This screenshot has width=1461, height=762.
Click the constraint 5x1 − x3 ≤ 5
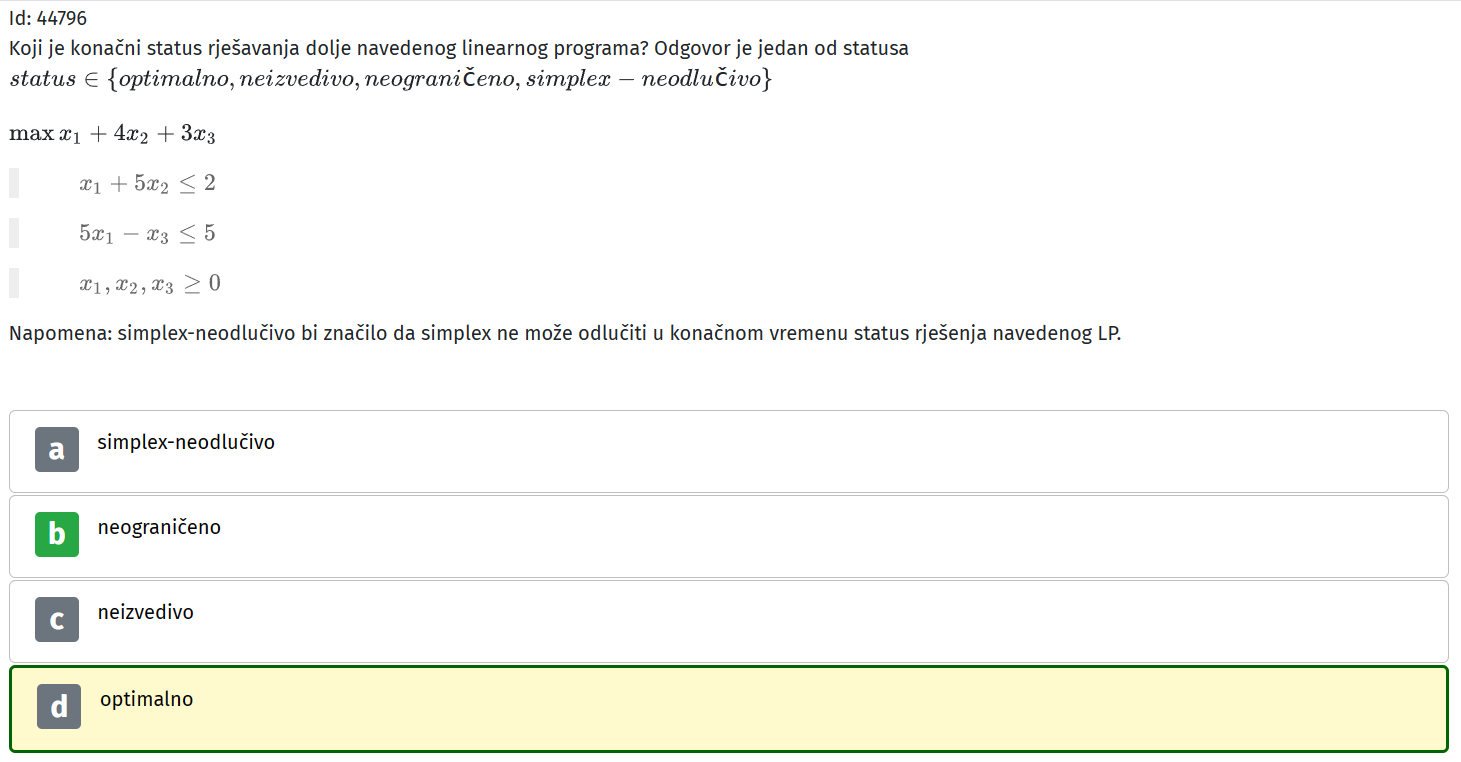(x=148, y=234)
